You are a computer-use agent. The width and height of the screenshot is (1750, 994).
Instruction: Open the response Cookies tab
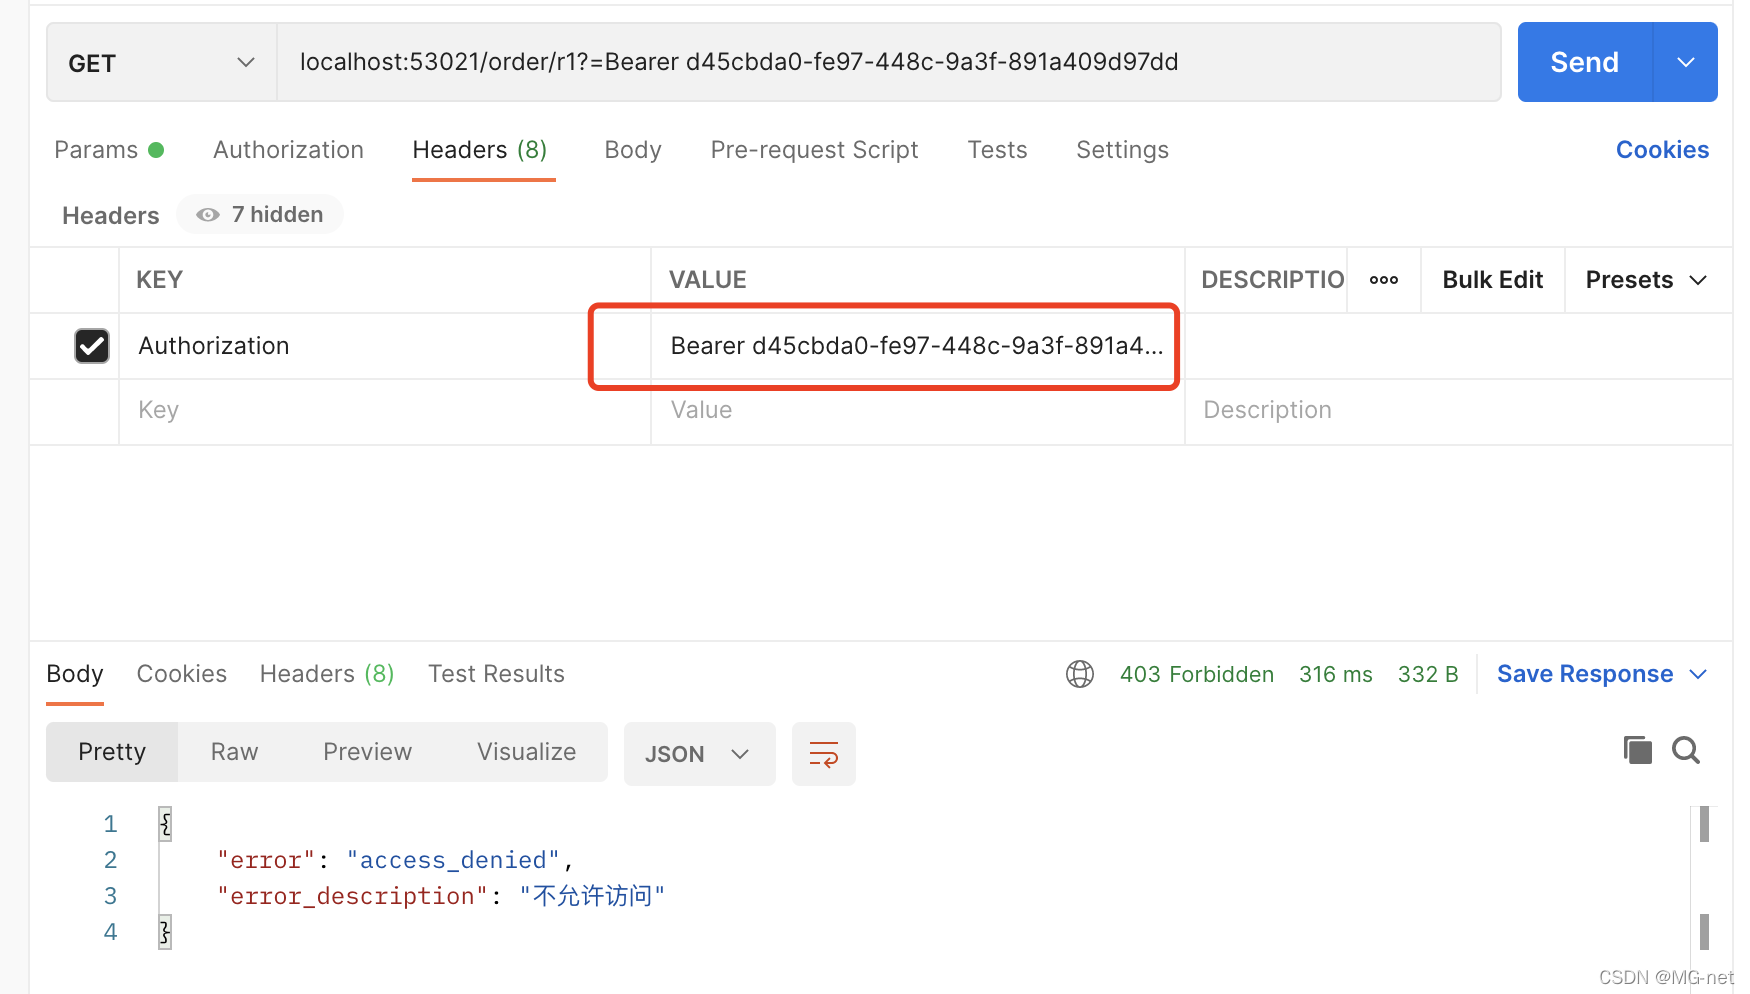[182, 674]
